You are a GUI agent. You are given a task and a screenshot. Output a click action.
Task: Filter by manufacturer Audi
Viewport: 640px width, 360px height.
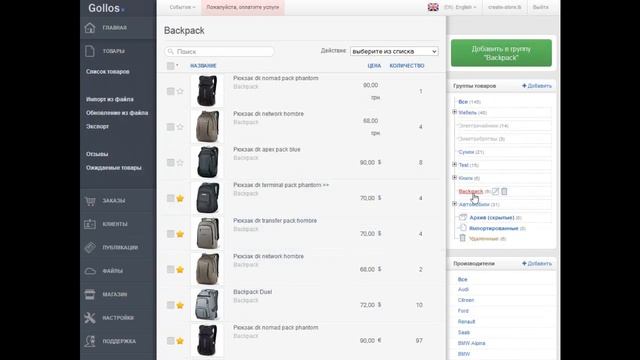463,289
